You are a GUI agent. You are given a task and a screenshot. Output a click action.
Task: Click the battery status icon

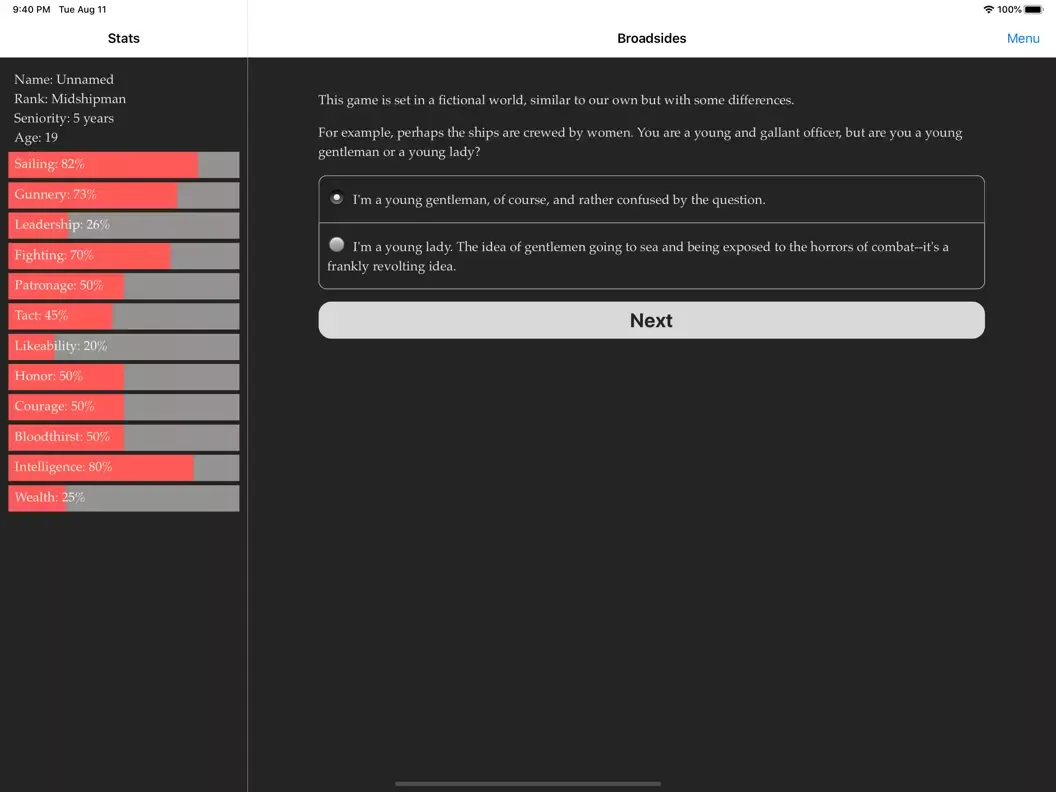point(1034,9)
